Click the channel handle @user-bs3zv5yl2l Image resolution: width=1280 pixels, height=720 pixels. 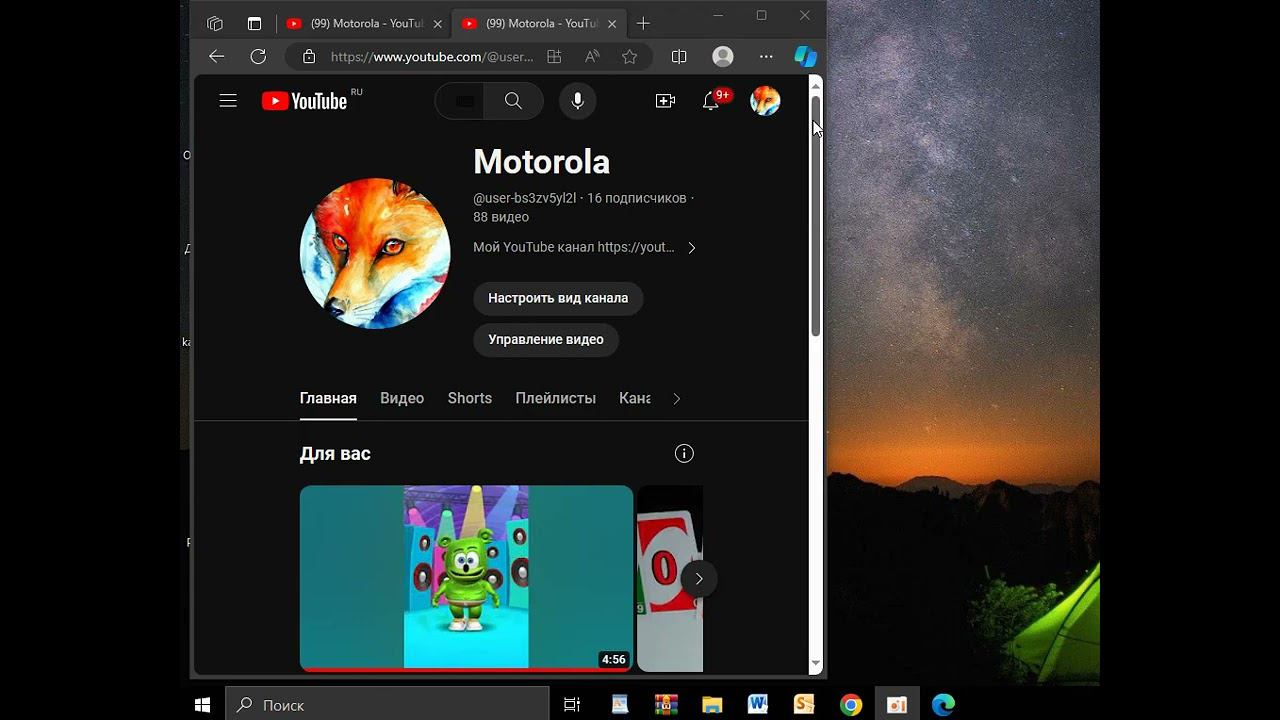click(x=525, y=198)
